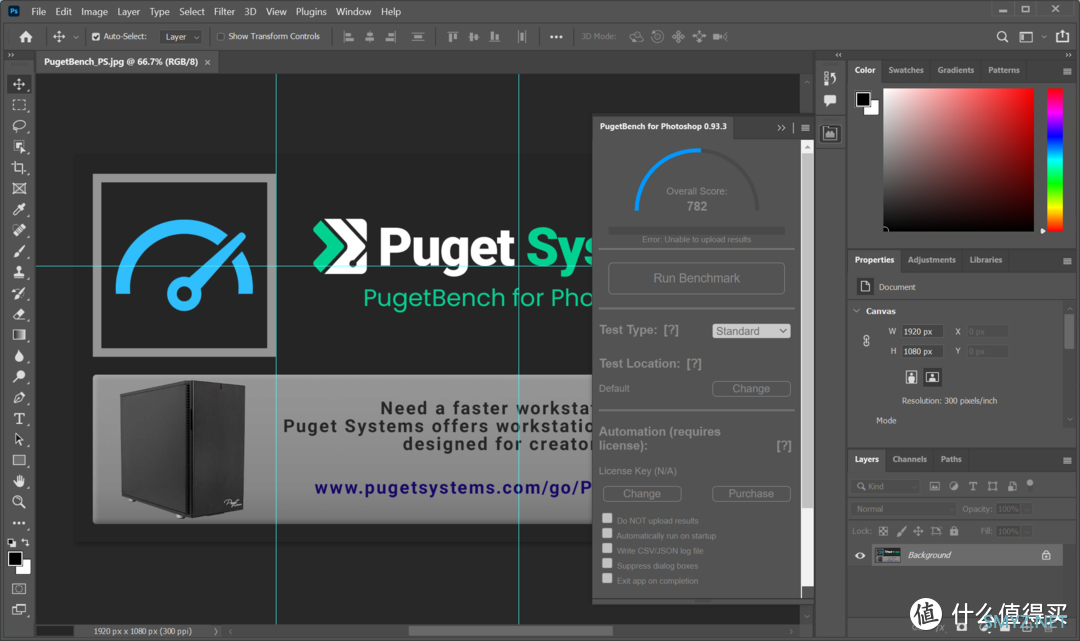
Task: Check Exit app on completion
Action: pyautogui.click(x=607, y=578)
